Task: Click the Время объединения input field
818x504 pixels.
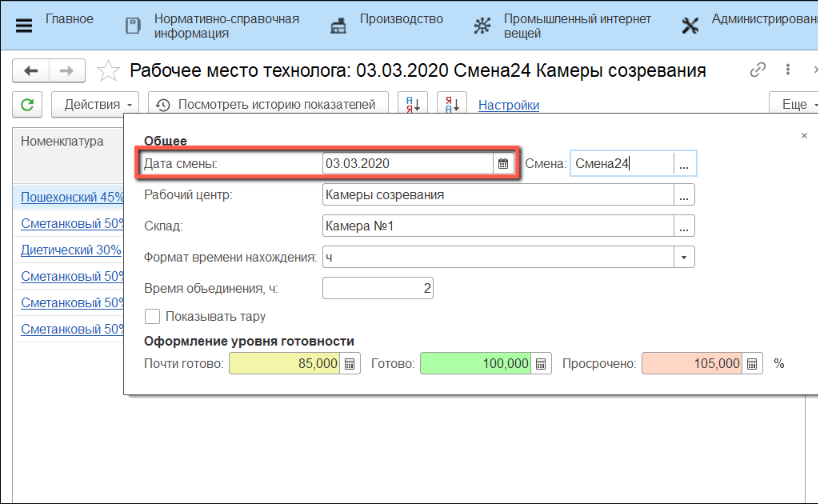Action: pyautogui.click(x=378, y=288)
